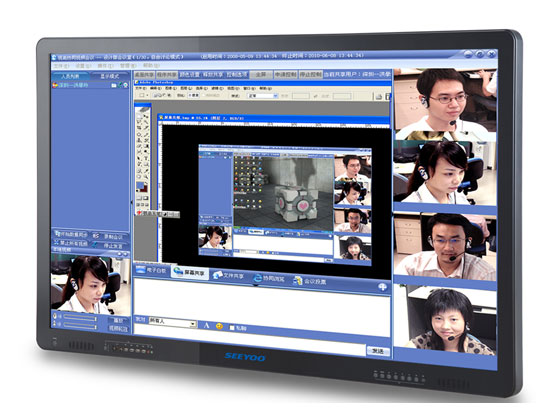Open the 操作(O) menu
This screenshot has width=560, height=420.
coord(105,66)
